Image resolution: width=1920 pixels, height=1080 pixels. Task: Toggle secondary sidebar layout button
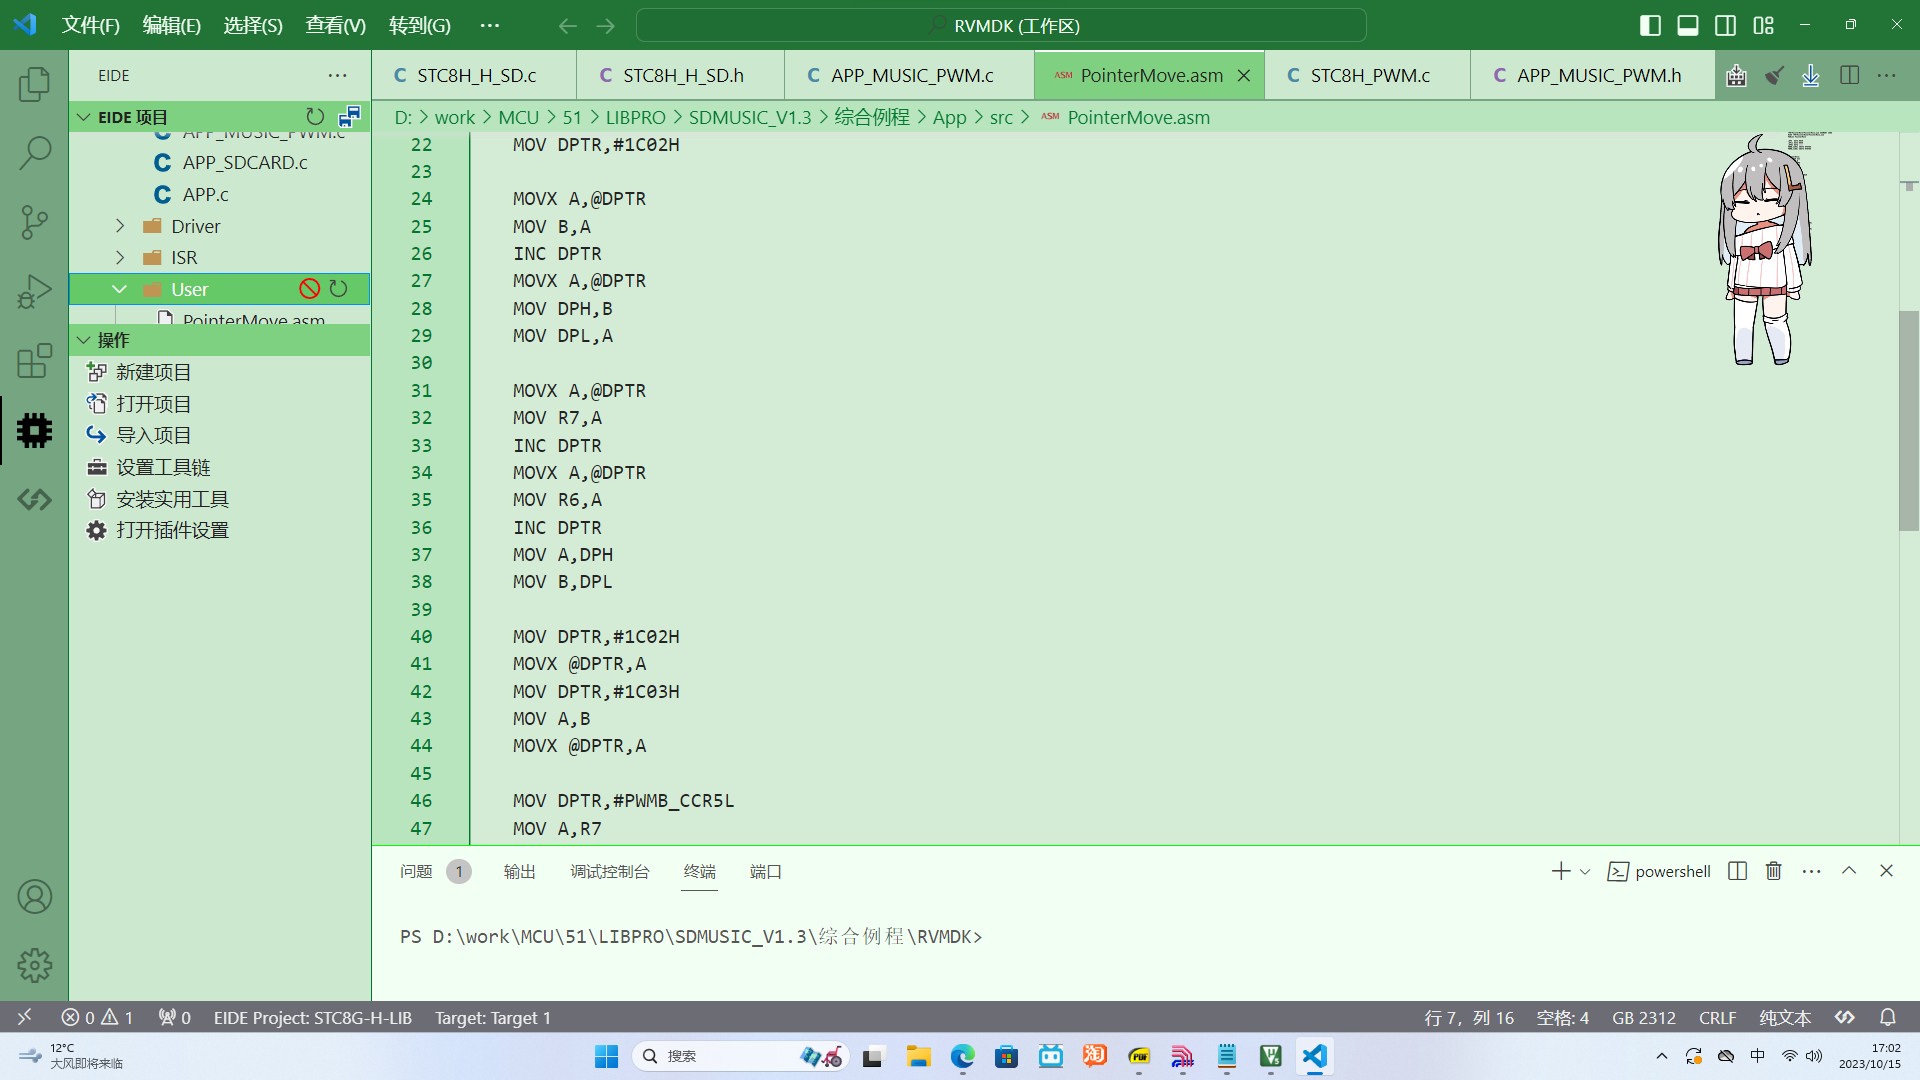coord(1726,25)
